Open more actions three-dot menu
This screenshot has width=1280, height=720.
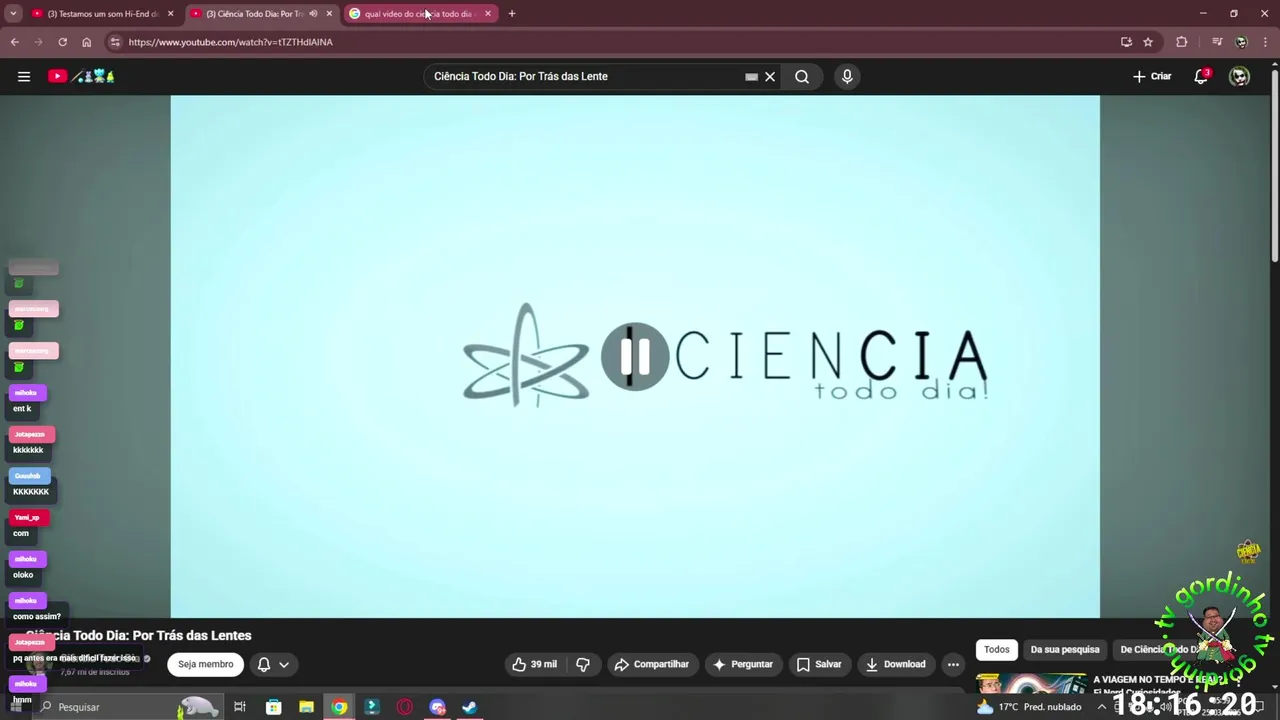953,664
